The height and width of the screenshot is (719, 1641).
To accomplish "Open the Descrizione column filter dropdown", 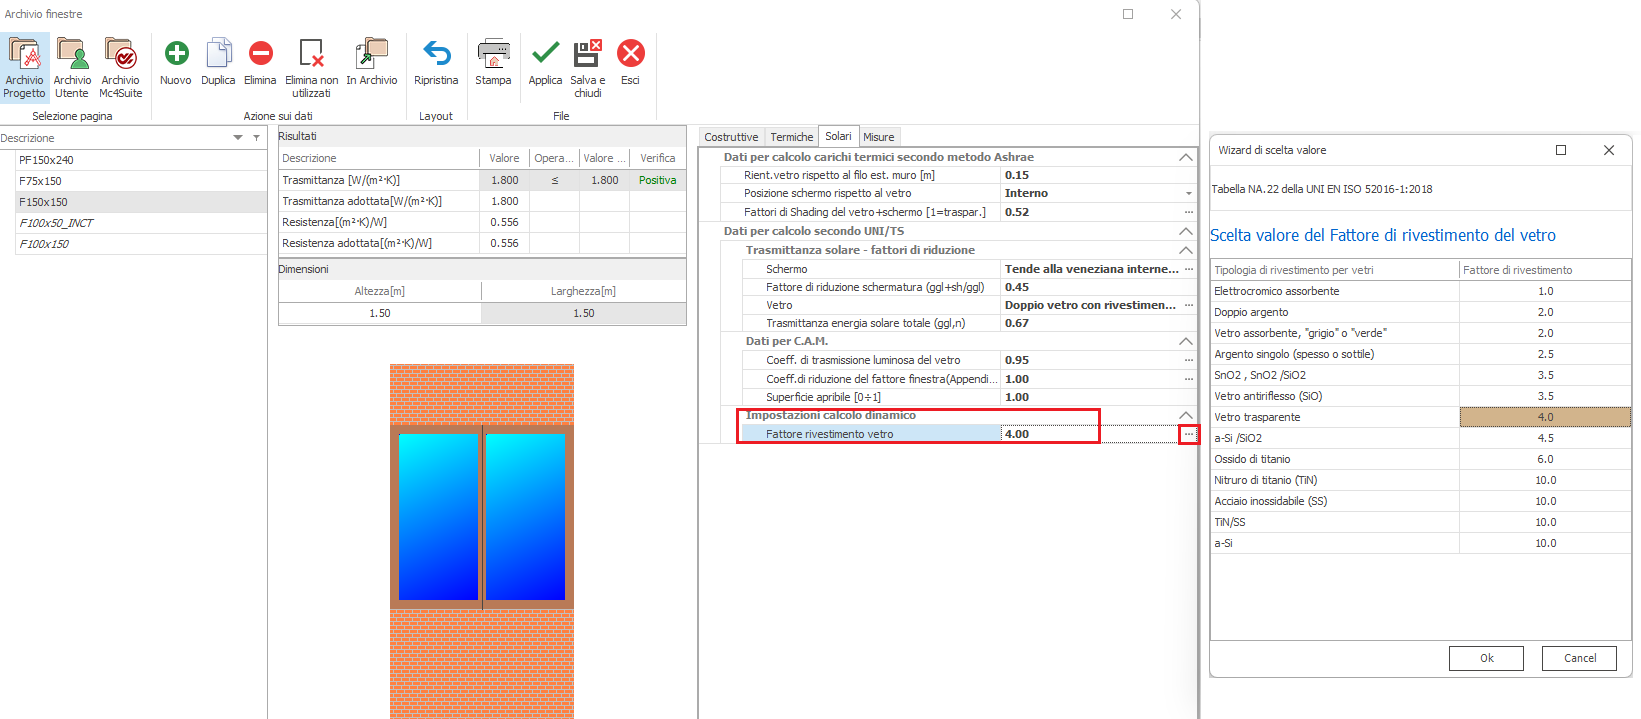I will pos(238,138).
